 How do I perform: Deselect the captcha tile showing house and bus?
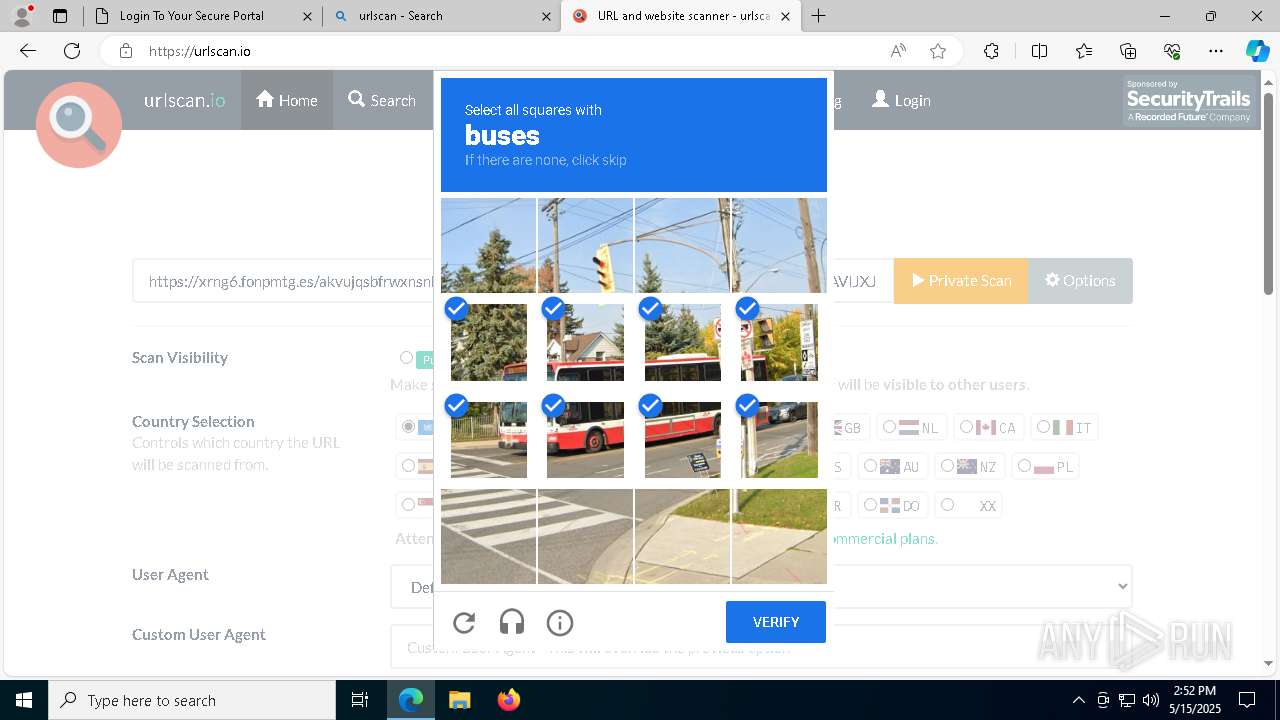coord(585,342)
